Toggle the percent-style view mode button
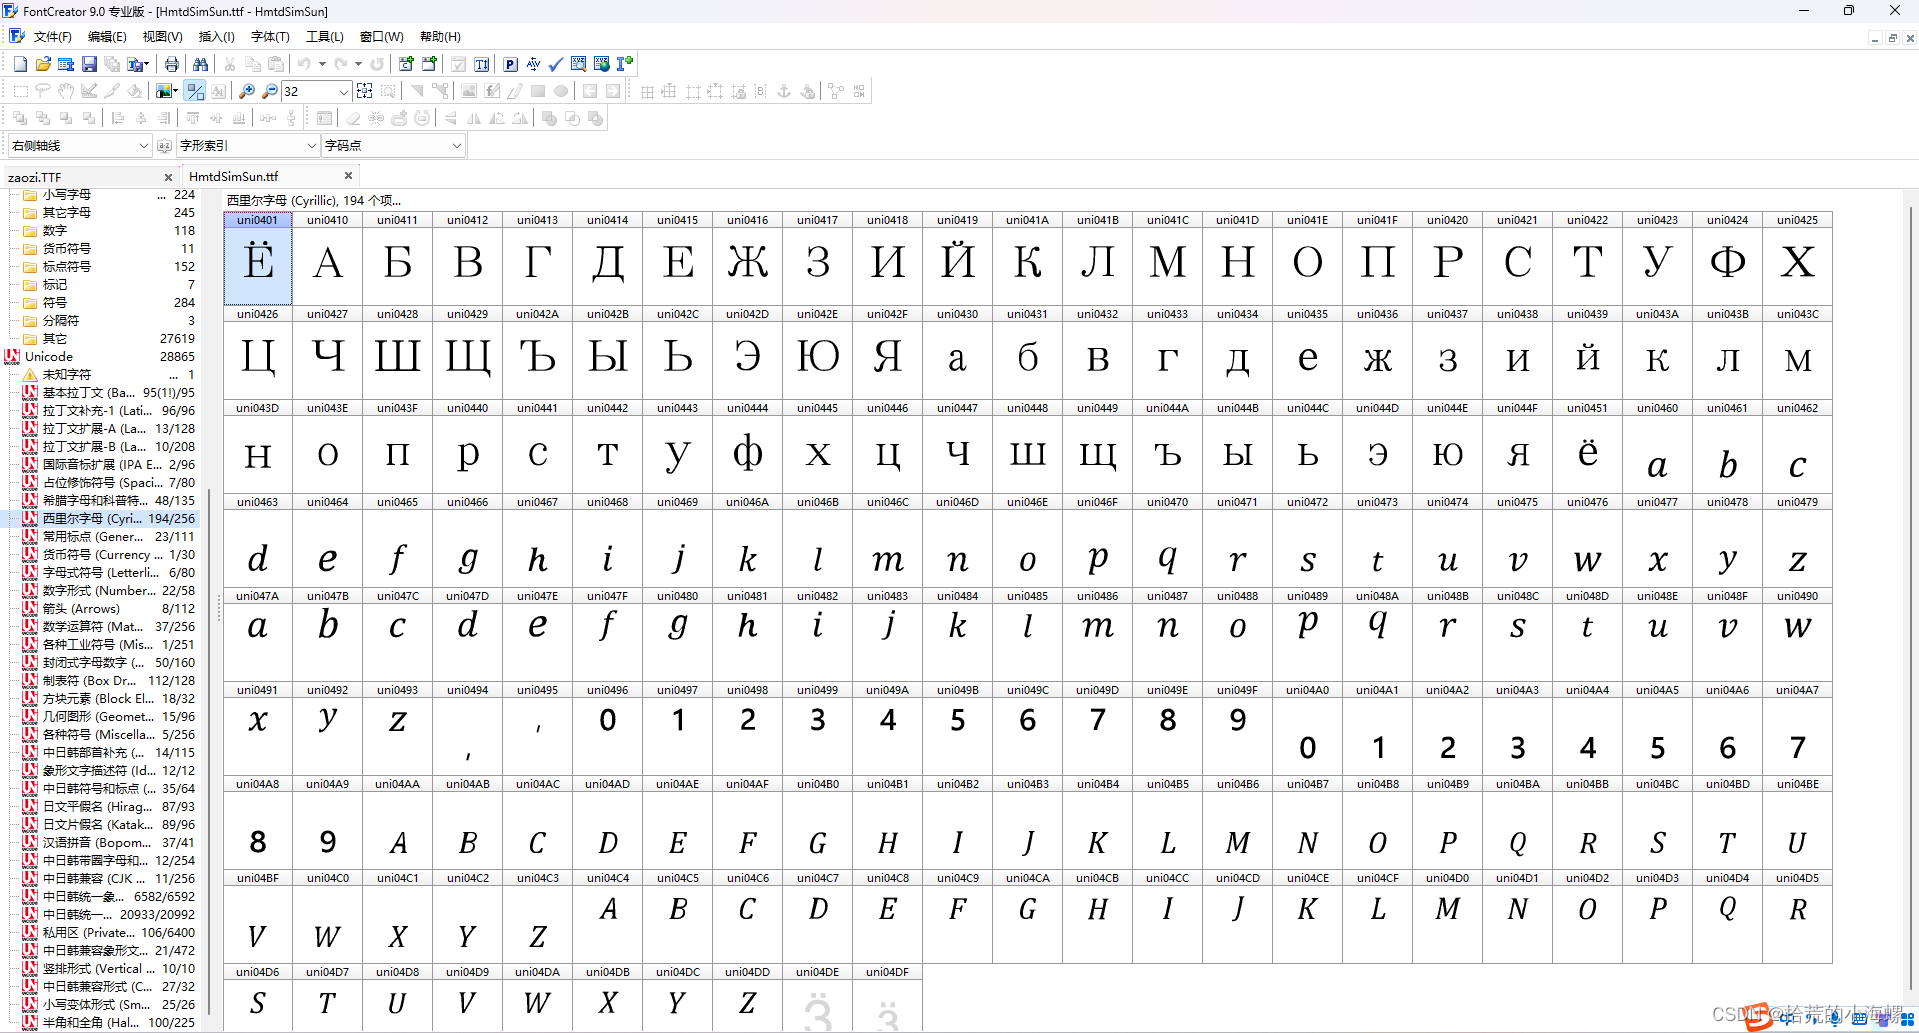Viewport: 1919px width, 1033px height. 195,91
